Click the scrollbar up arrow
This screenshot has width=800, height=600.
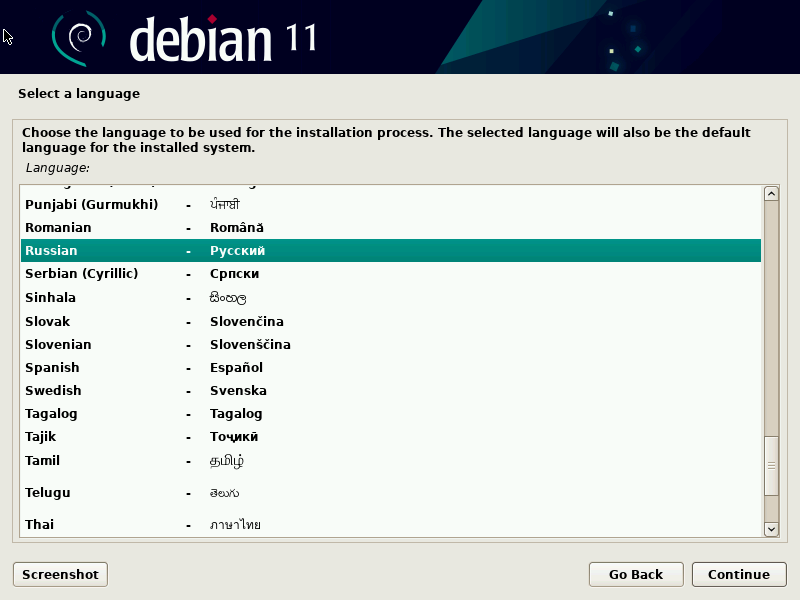[771, 192]
